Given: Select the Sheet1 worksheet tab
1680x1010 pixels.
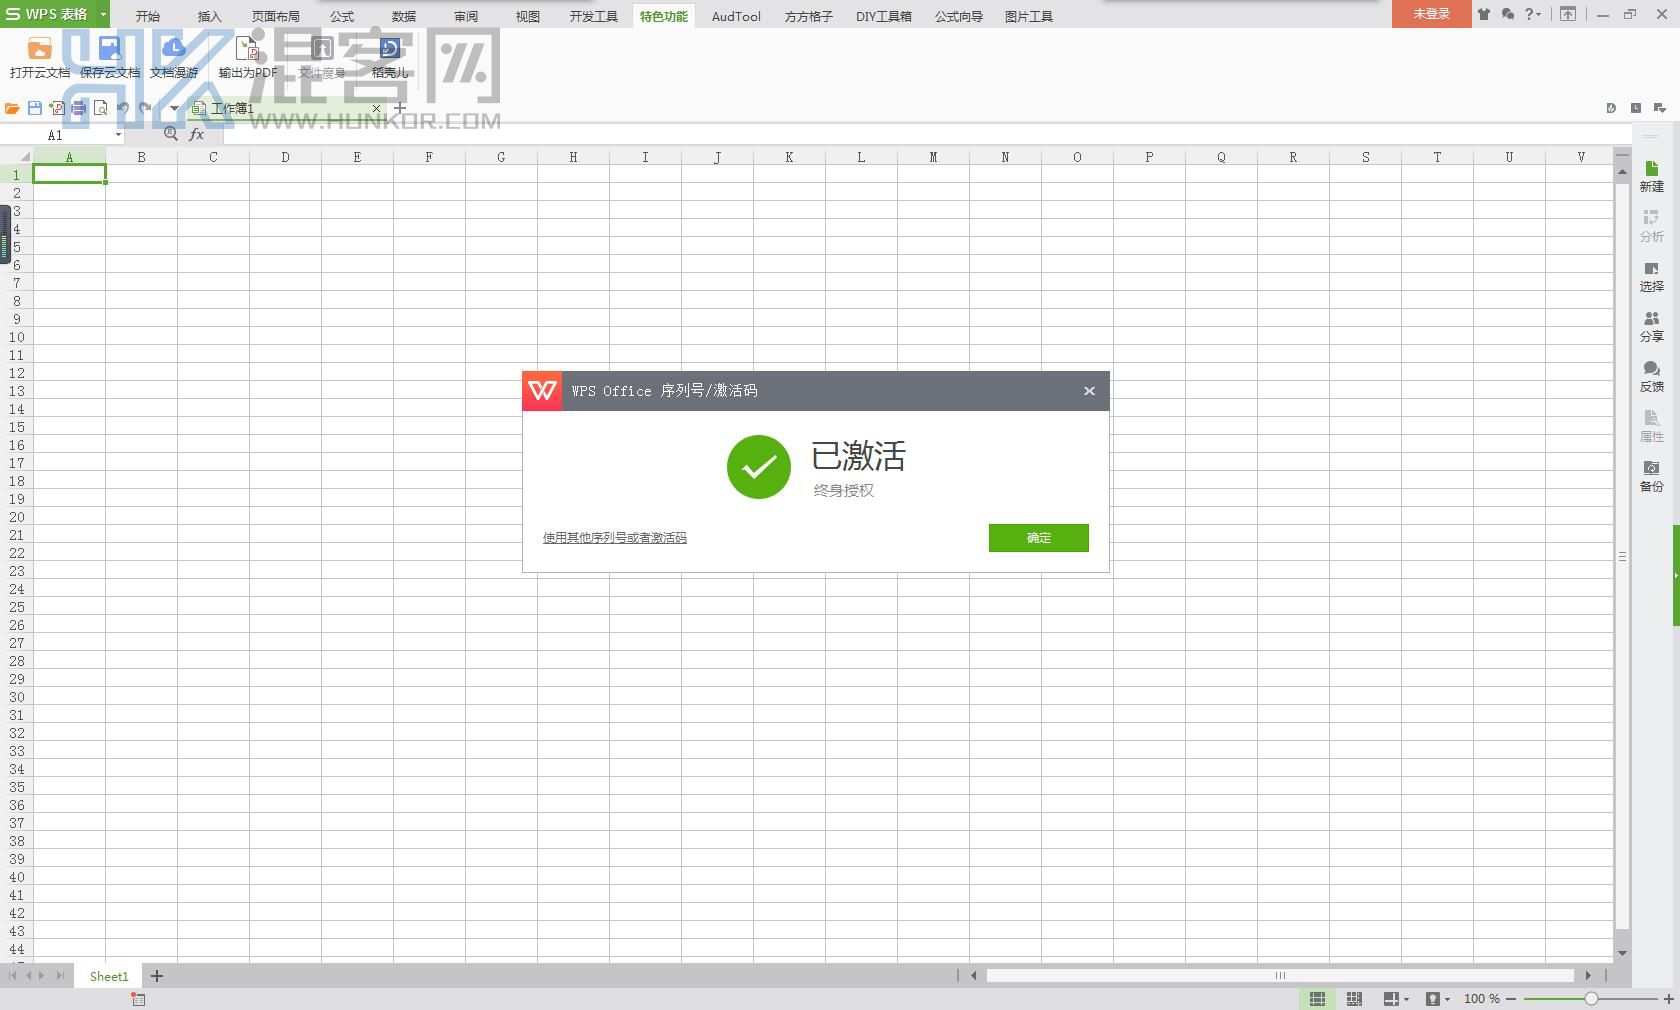Looking at the screenshot, I should tap(109, 976).
